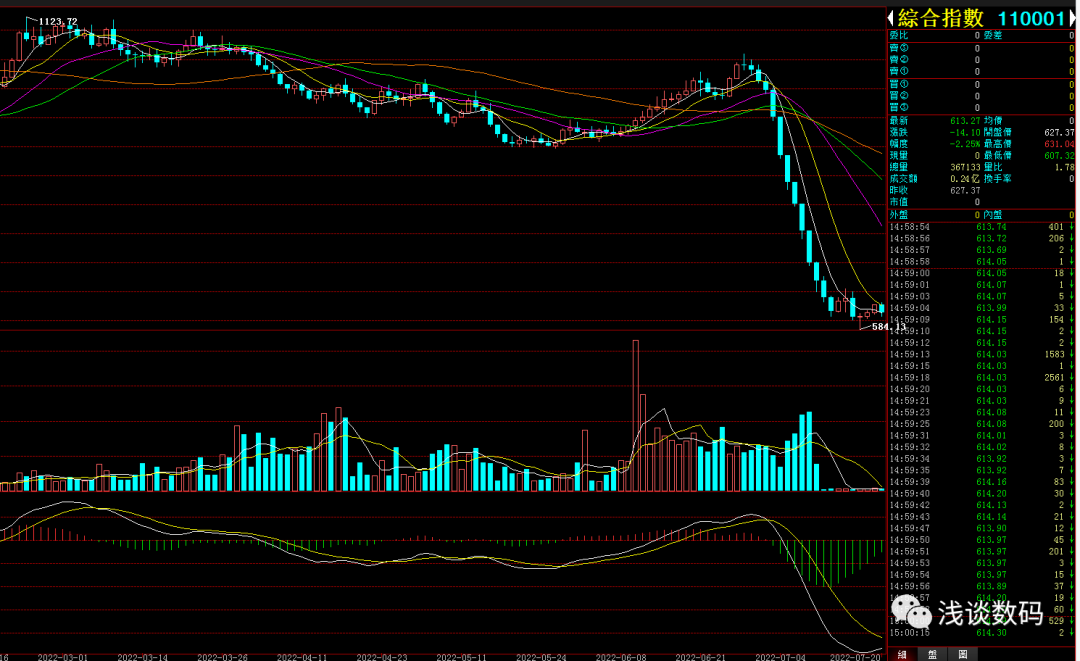Select the 委比 label
This screenshot has height=661, width=1080.
tap(898, 35)
